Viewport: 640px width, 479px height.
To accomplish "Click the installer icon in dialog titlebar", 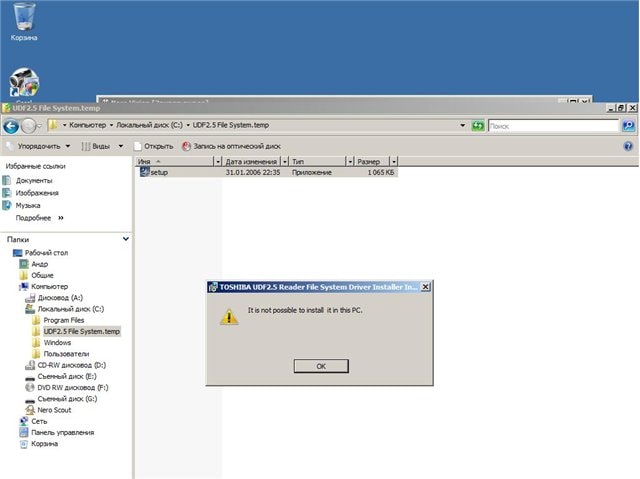I will tap(213, 287).
